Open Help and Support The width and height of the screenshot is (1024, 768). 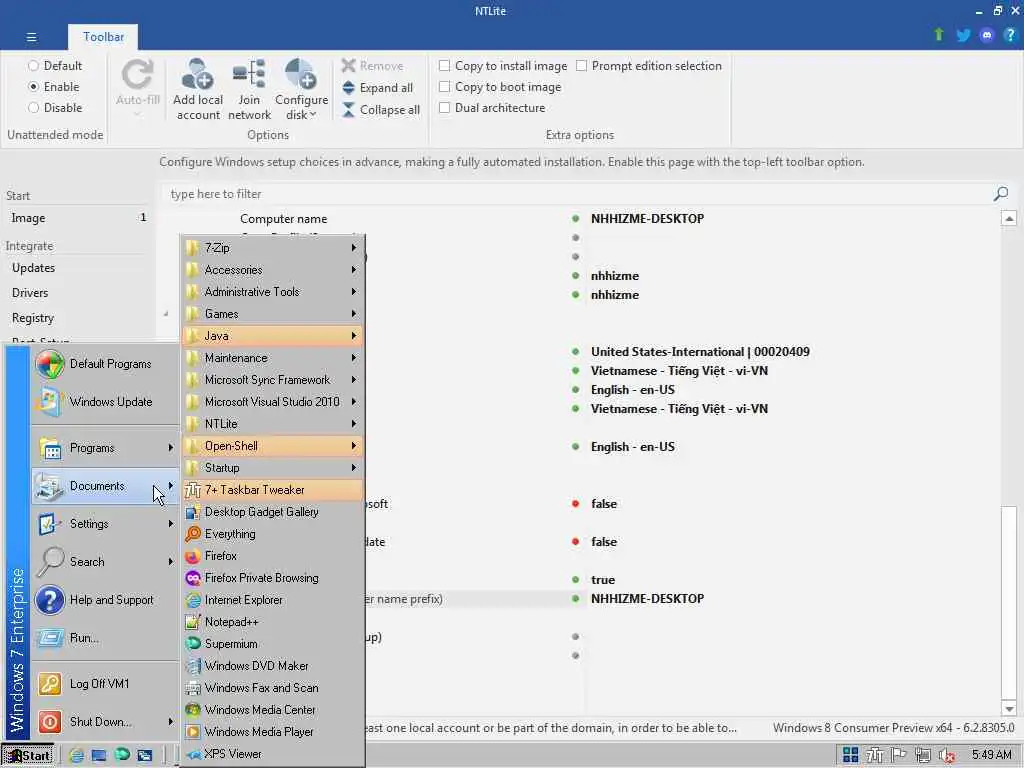click(105, 600)
